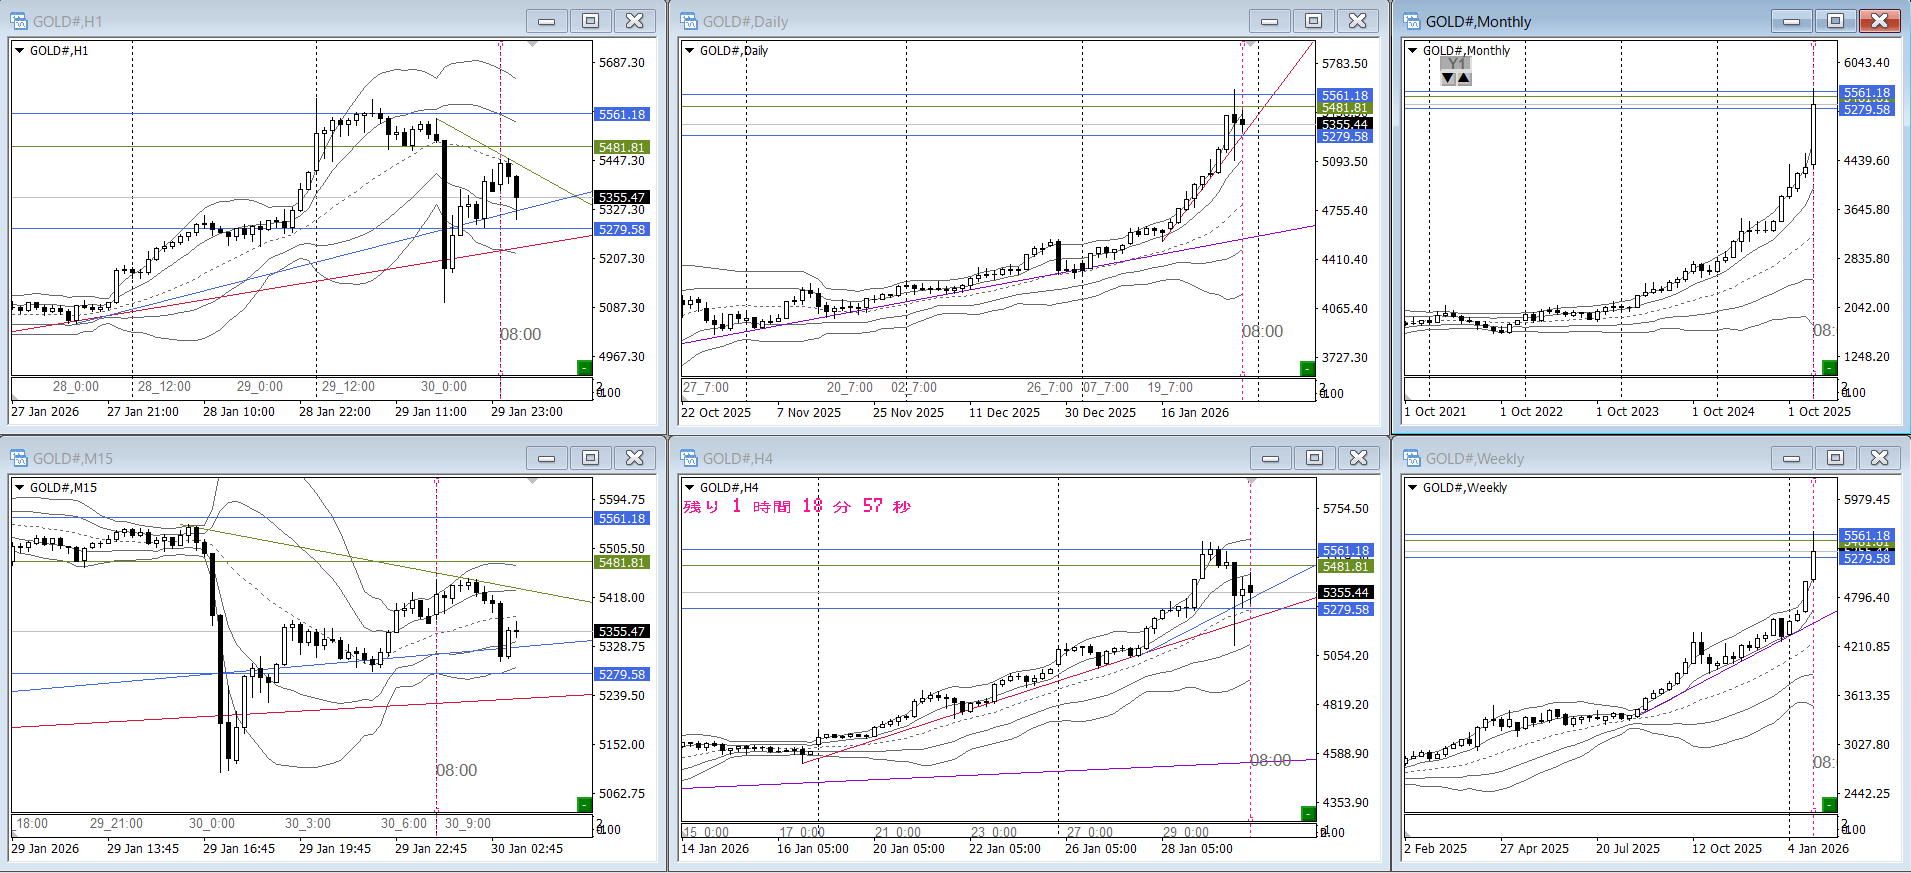
Task: Click the GOLD#,H1 chart window icon
Action: coord(19,21)
